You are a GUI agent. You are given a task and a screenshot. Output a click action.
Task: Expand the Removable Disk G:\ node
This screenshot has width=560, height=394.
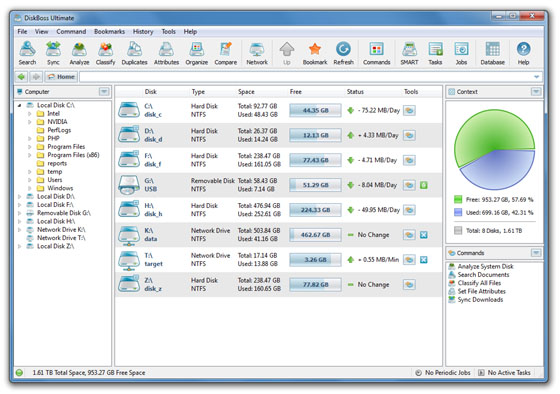(x=20, y=213)
